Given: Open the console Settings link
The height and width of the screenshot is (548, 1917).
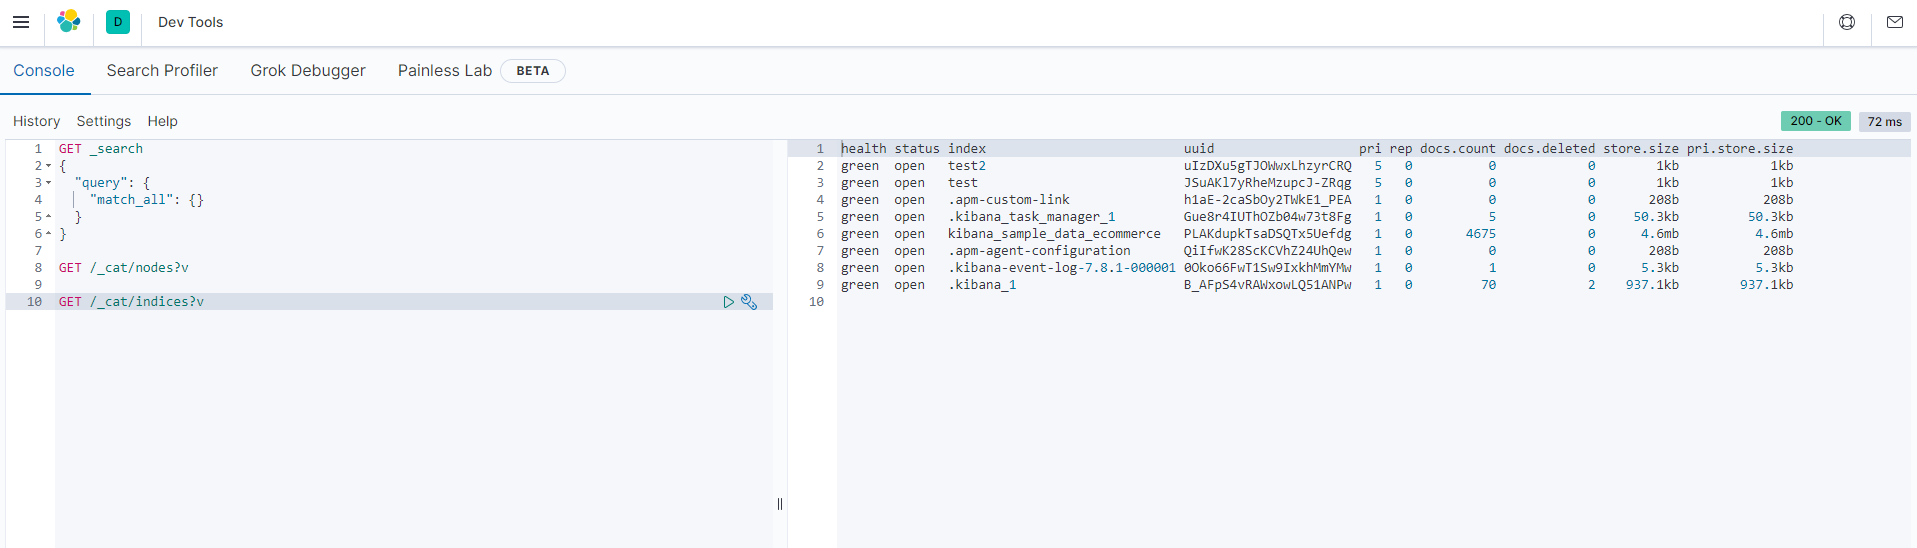Looking at the screenshot, I should pos(104,121).
